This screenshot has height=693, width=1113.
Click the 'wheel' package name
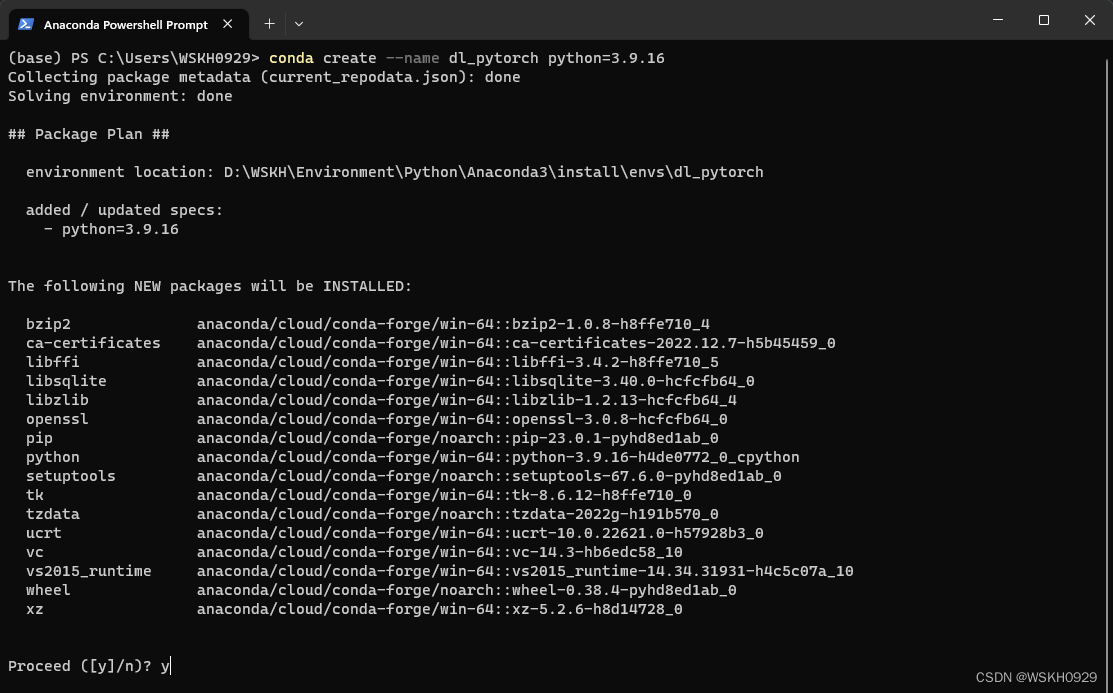point(48,590)
